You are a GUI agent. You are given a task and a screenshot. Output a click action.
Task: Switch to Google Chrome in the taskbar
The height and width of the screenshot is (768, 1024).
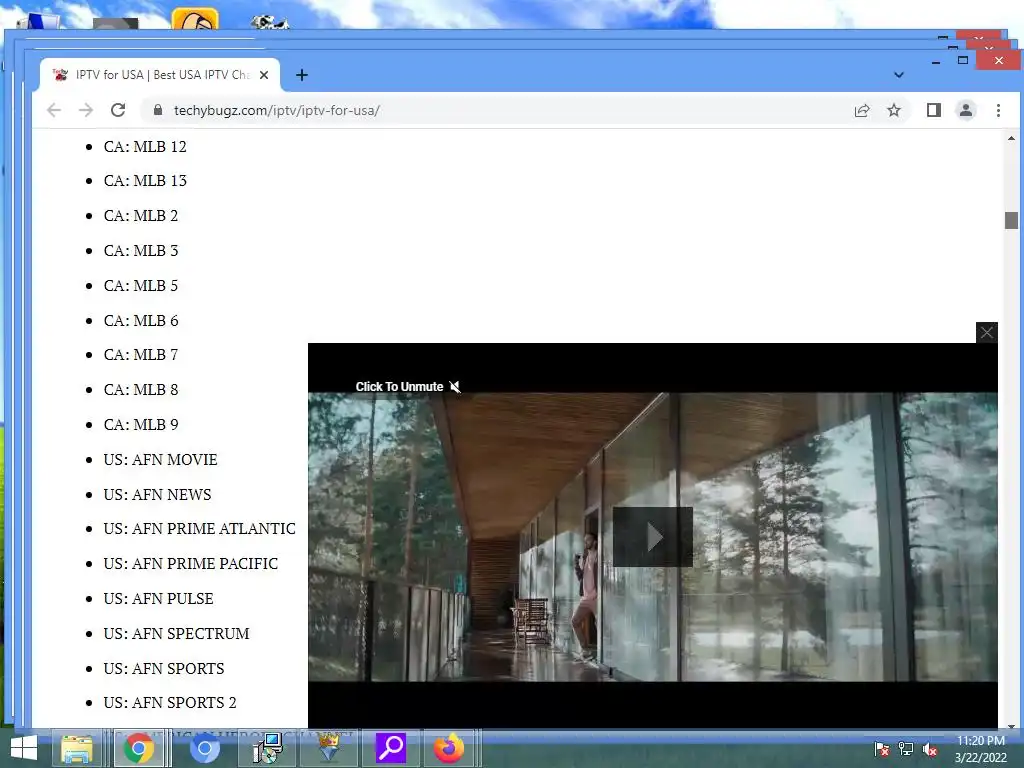pos(139,748)
